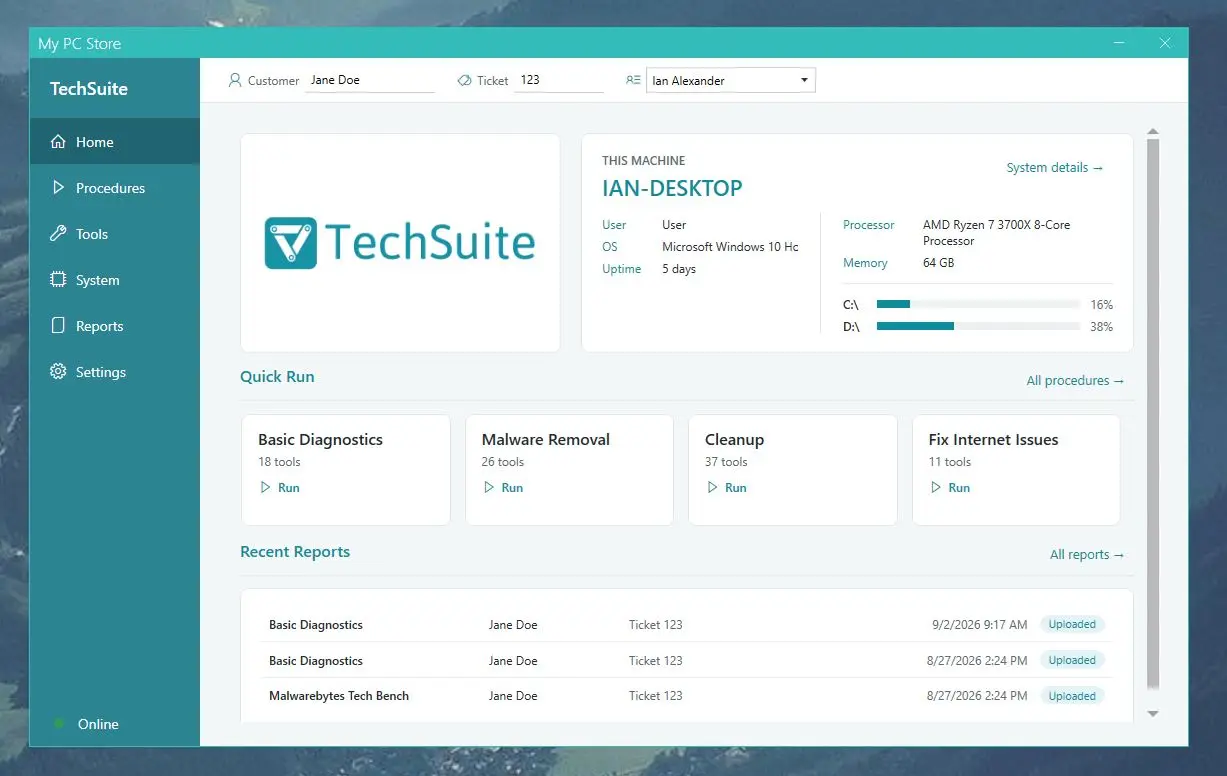The image size is (1227, 776).
Task: Open the Settings section
Action: [x=115, y=372]
